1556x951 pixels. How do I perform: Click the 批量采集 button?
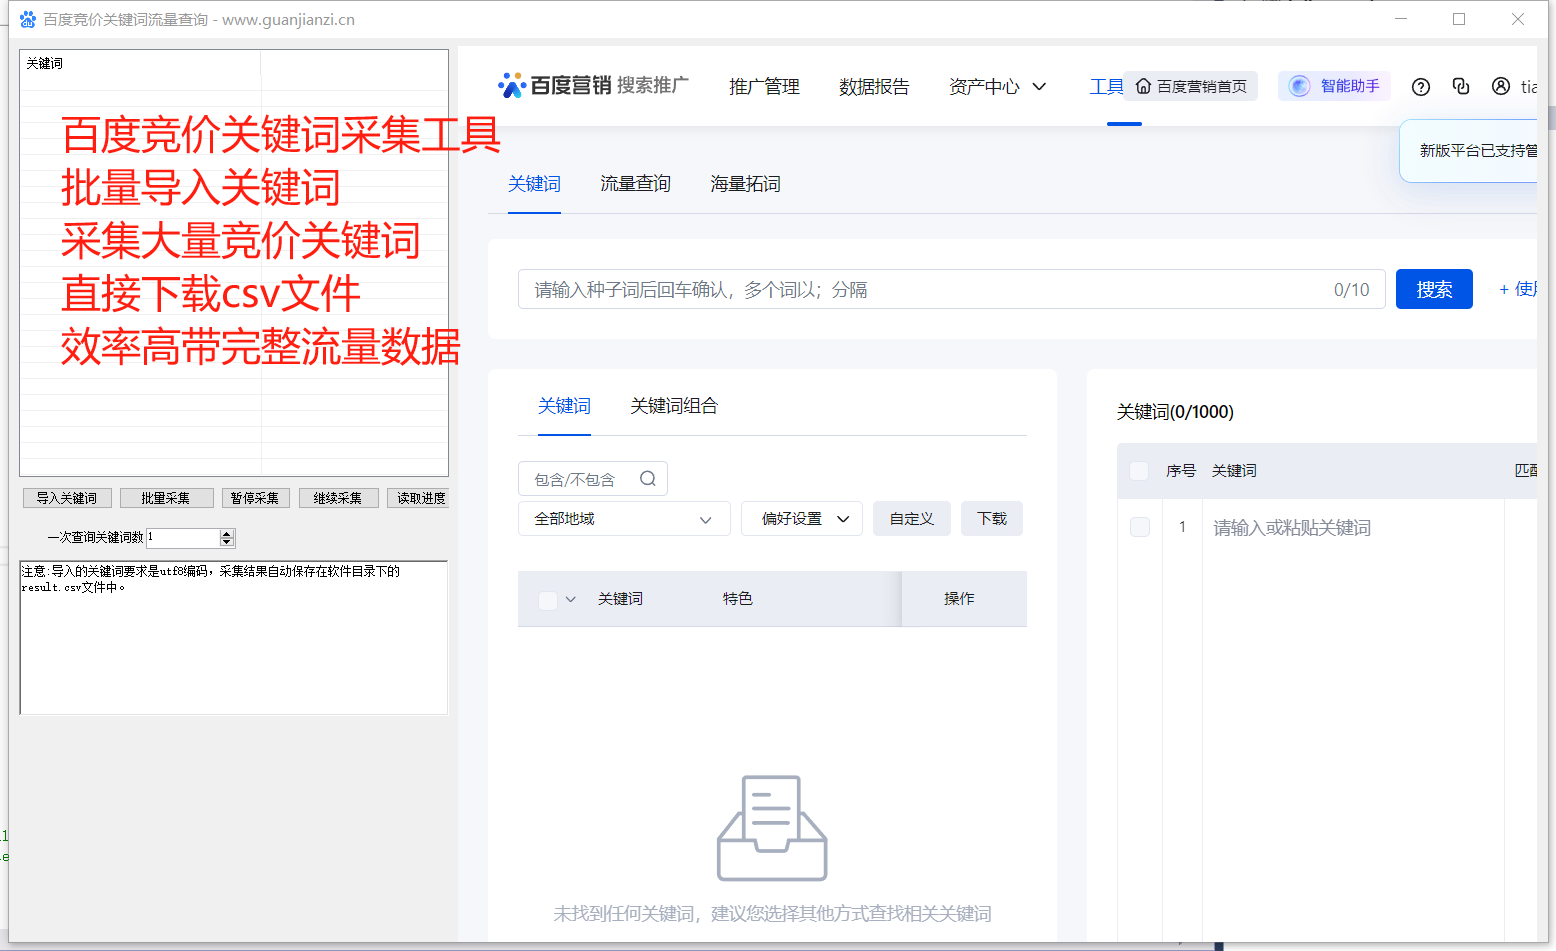tap(166, 498)
